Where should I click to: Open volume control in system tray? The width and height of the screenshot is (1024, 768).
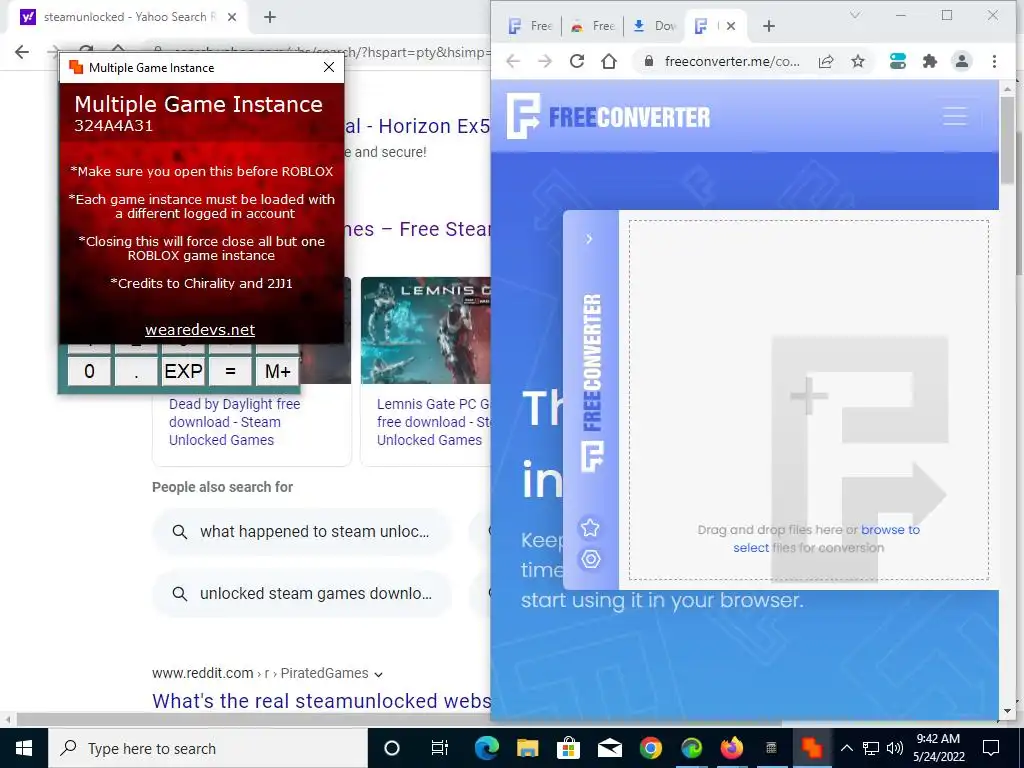pyautogui.click(x=895, y=748)
